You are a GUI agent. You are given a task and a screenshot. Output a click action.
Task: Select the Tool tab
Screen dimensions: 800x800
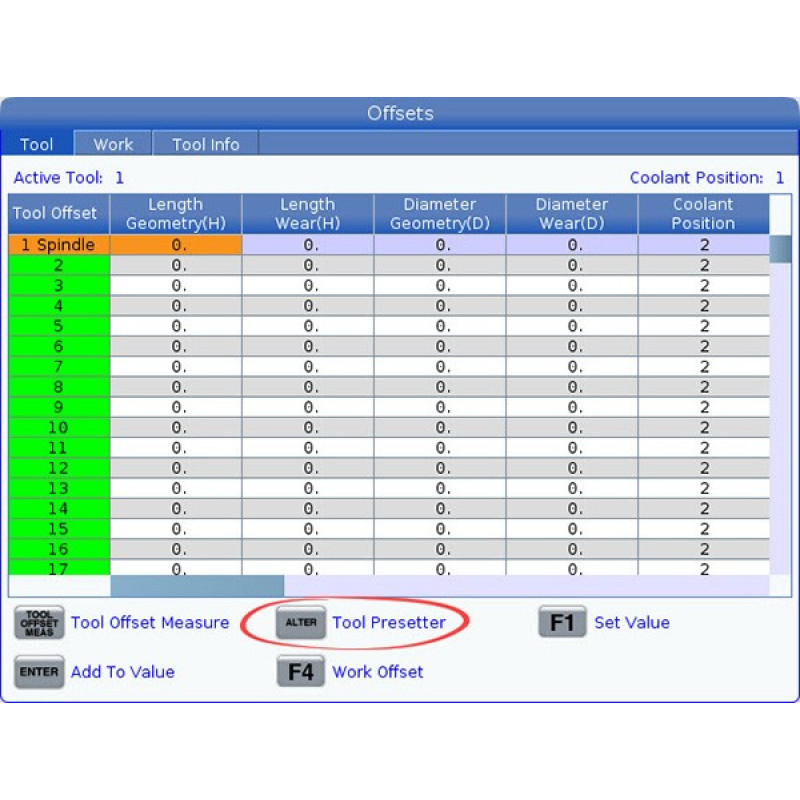[37, 144]
